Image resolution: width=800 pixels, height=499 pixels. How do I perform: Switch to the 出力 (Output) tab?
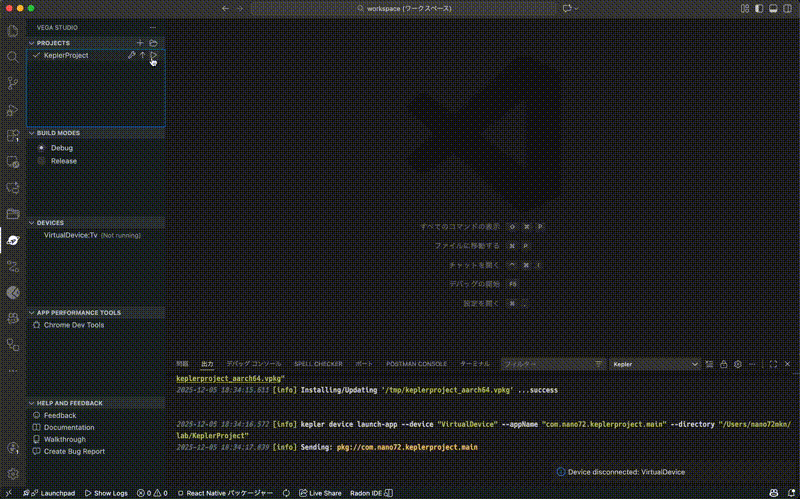pyautogui.click(x=207, y=364)
